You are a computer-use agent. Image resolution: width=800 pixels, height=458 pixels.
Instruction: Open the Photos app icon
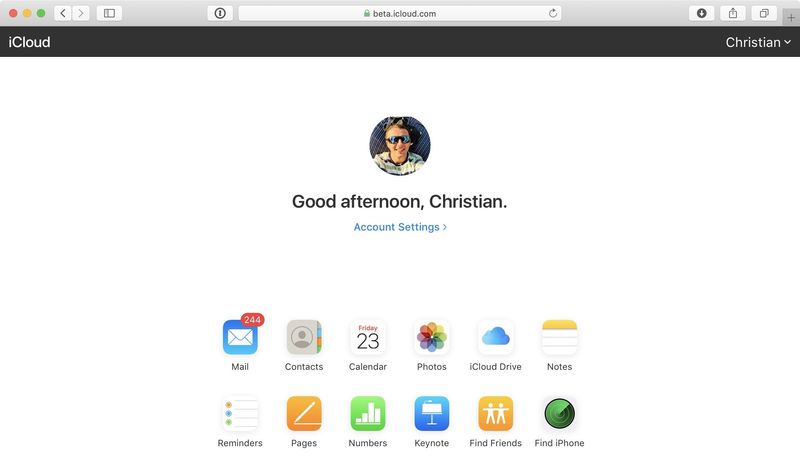(x=432, y=337)
